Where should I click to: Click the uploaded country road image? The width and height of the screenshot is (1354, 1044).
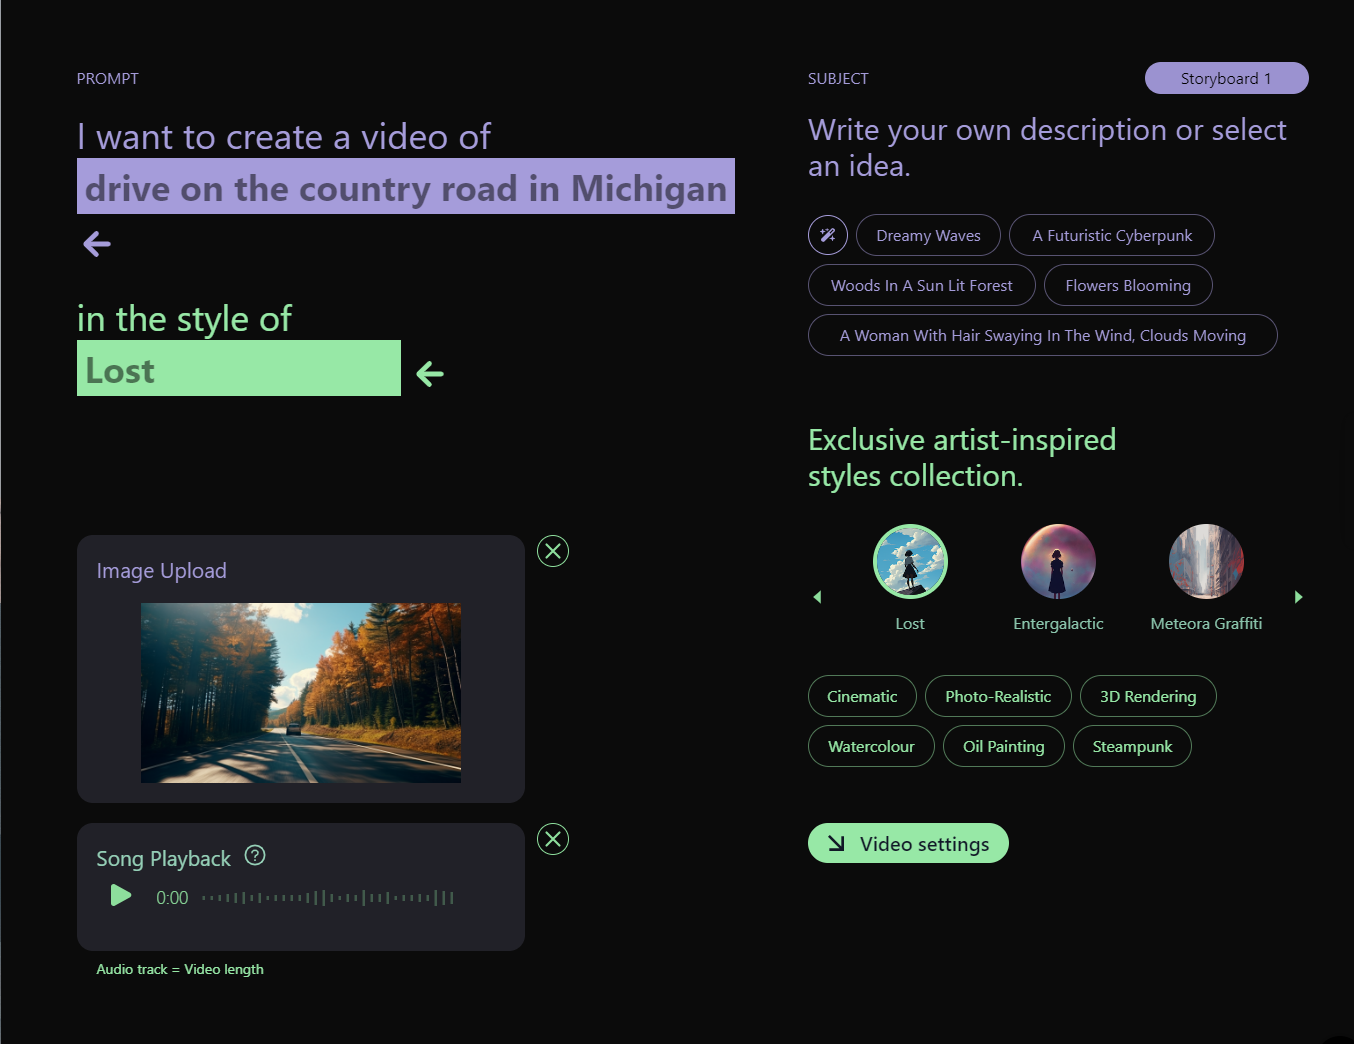pos(301,693)
